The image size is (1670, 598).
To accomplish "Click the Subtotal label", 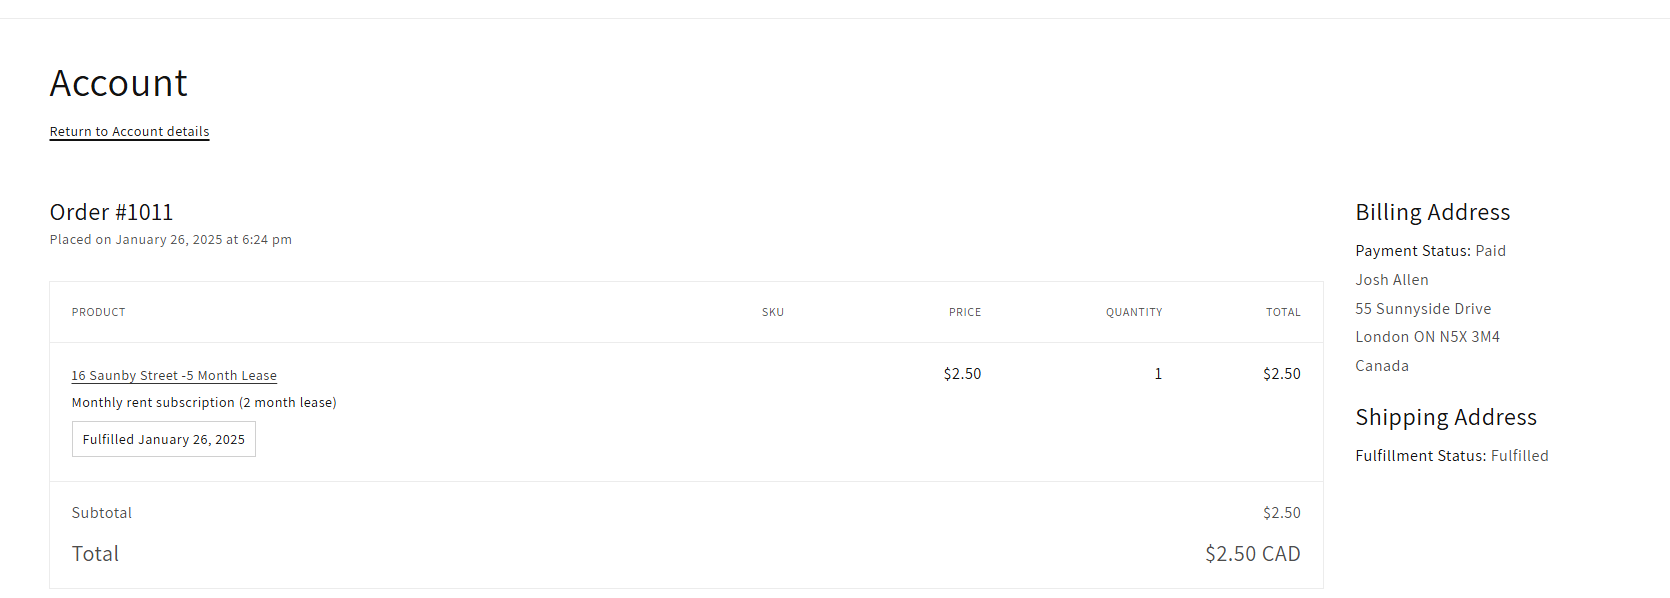I will (101, 513).
